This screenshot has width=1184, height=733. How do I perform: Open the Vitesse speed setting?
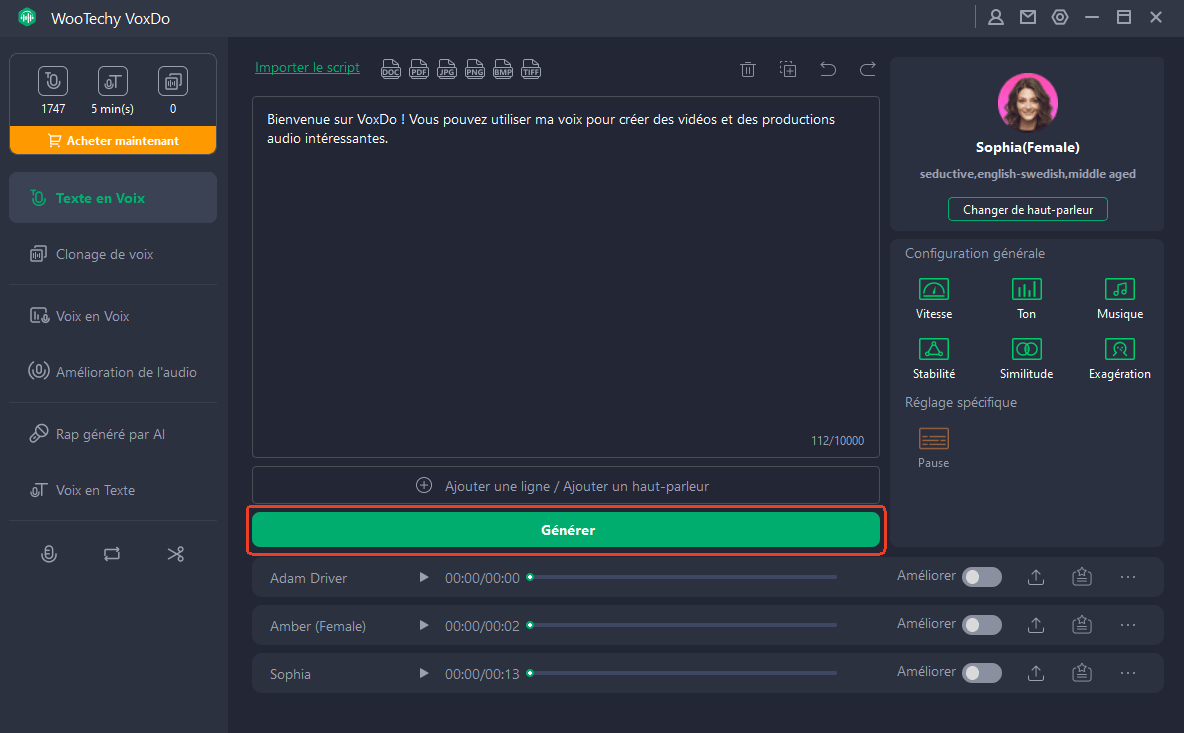[x=933, y=290]
